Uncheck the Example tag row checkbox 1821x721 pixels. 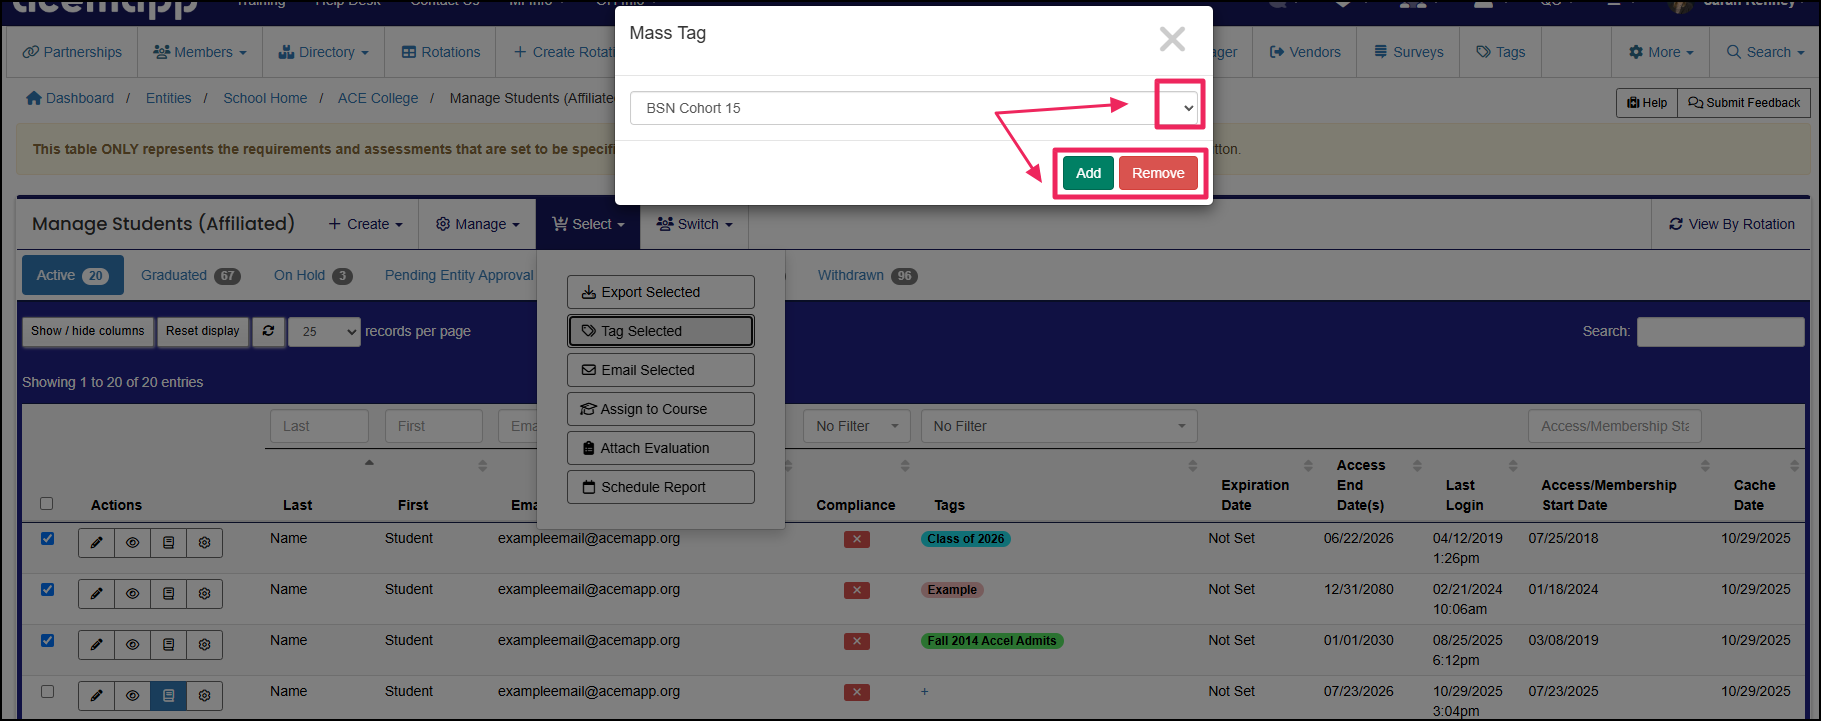click(x=47, y=589)
